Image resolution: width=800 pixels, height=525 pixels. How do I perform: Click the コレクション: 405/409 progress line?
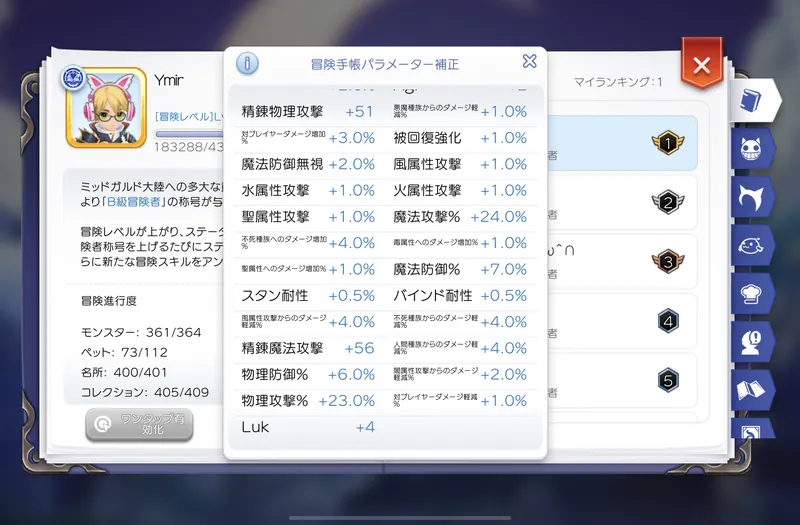click(145, 392)
